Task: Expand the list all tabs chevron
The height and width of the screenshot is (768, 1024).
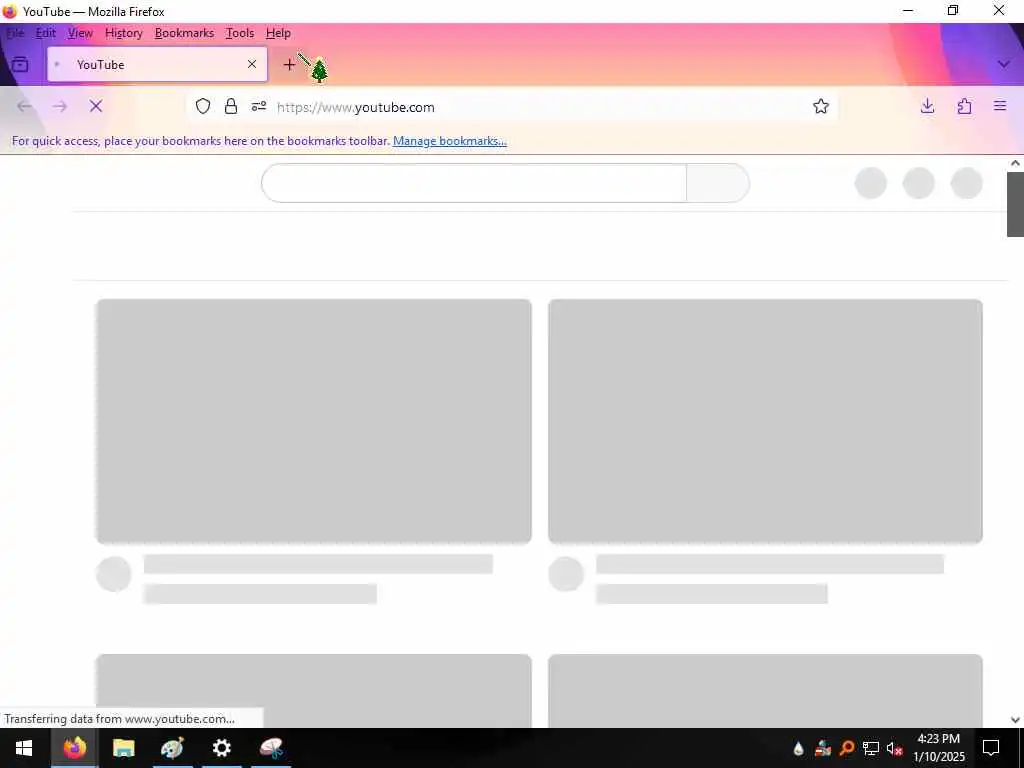Action: point(1004,64)
